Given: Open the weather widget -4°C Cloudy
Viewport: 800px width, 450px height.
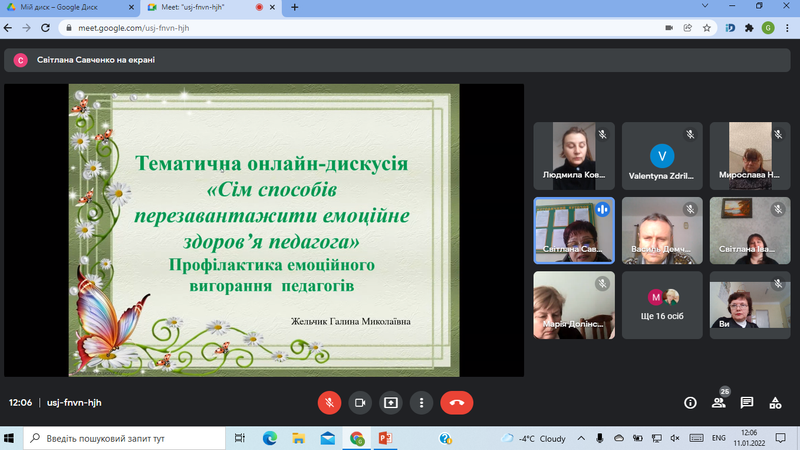Looking at the screenshot, I should click(534, 438).
